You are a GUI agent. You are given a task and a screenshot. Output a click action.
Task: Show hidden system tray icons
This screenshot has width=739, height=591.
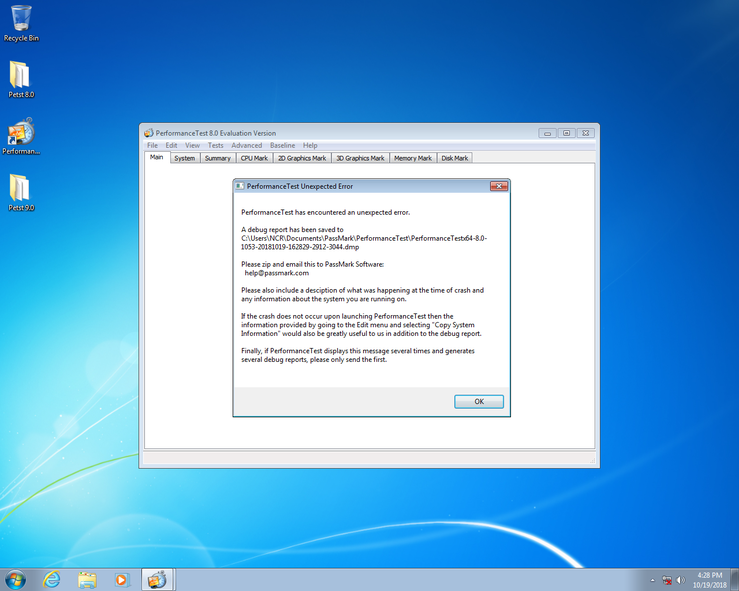[x=653, y=580]
